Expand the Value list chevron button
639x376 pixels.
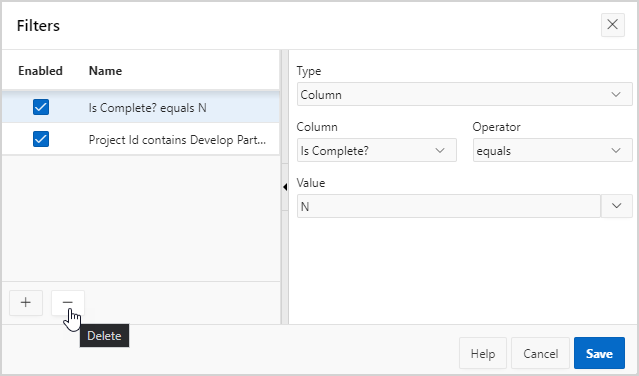(x=616, y=206)
